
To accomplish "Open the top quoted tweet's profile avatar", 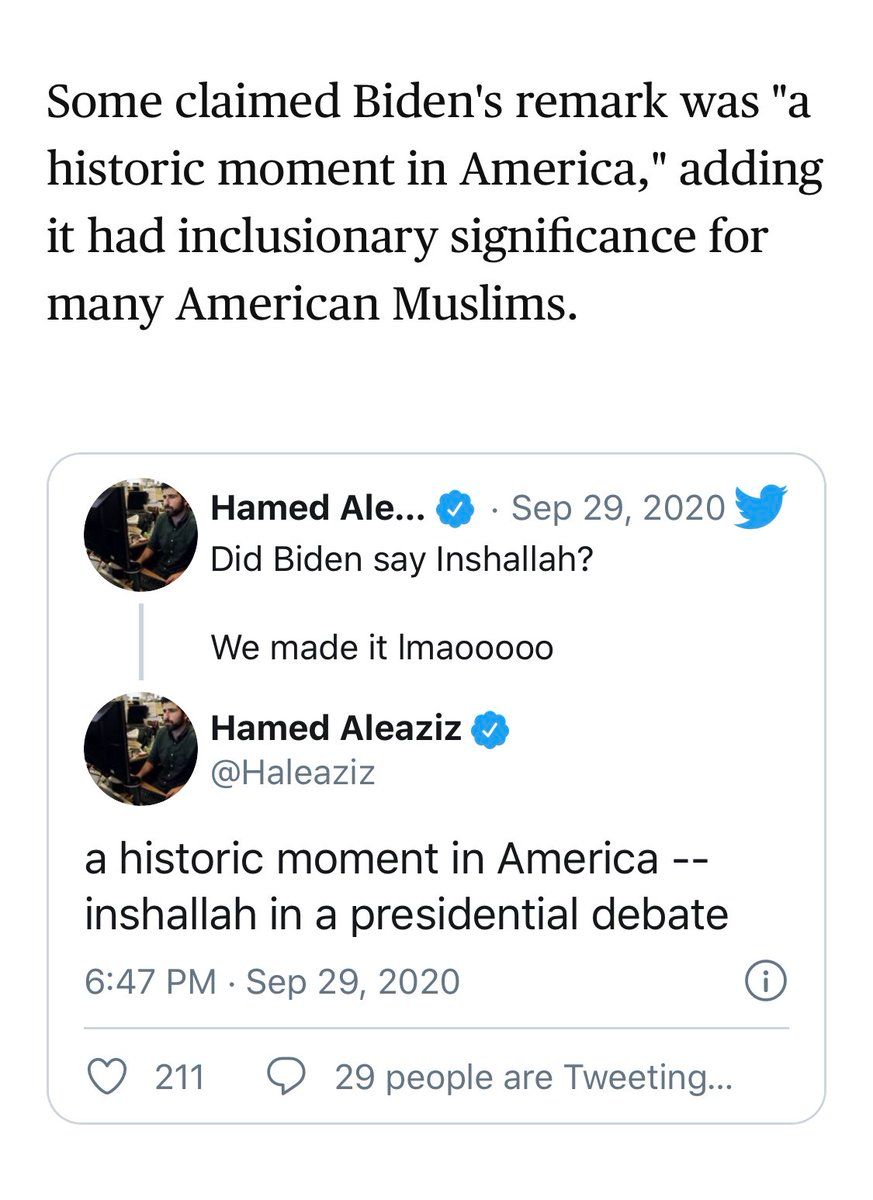I will [x=140, y=534].
